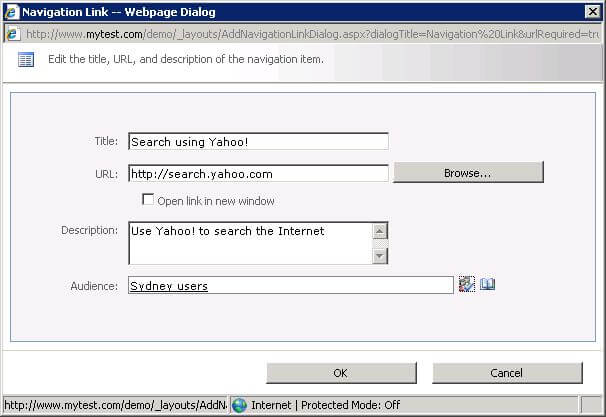606x417 pixels.
Task: Click the Edit the title, URL instruction text
Action: click(186, 60)
